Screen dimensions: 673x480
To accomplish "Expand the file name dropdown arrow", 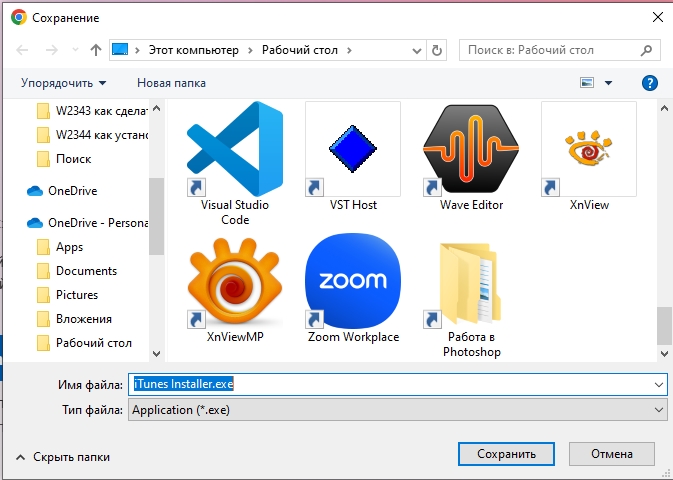I will click(x=659, y=385).
